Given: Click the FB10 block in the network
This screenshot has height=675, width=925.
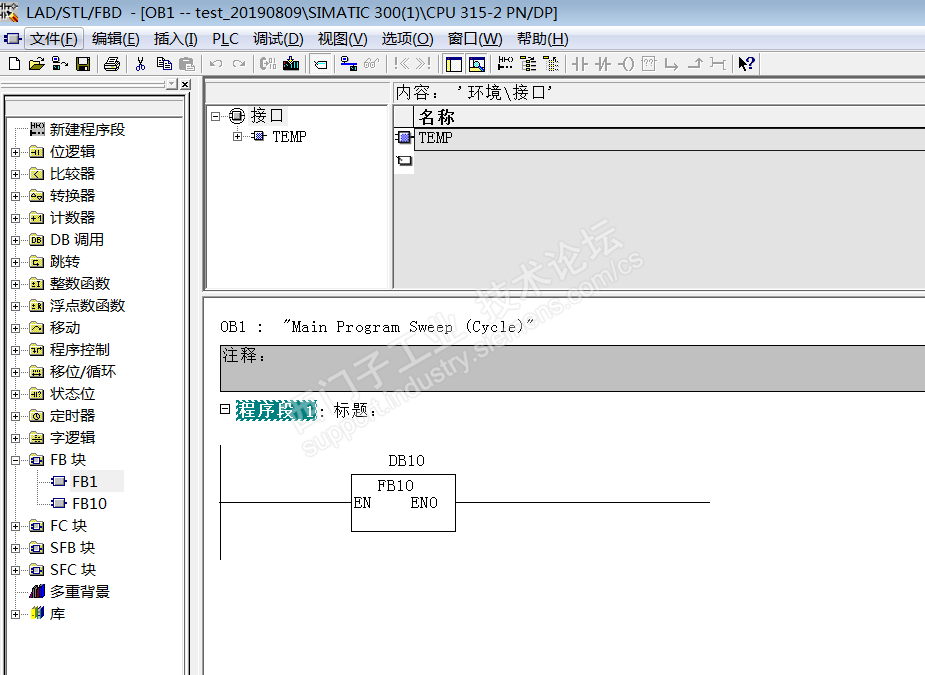Looking at the screenshot, I should (404, 503).
